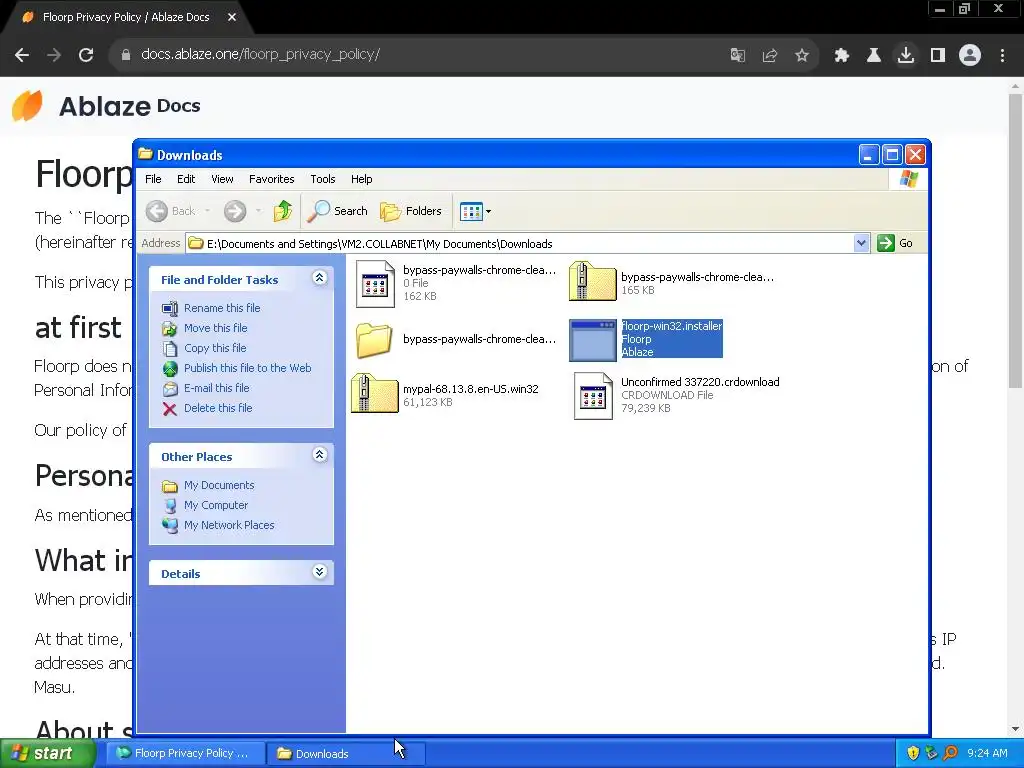Click the Go button

pyautogui.click(x=895, y=243)
